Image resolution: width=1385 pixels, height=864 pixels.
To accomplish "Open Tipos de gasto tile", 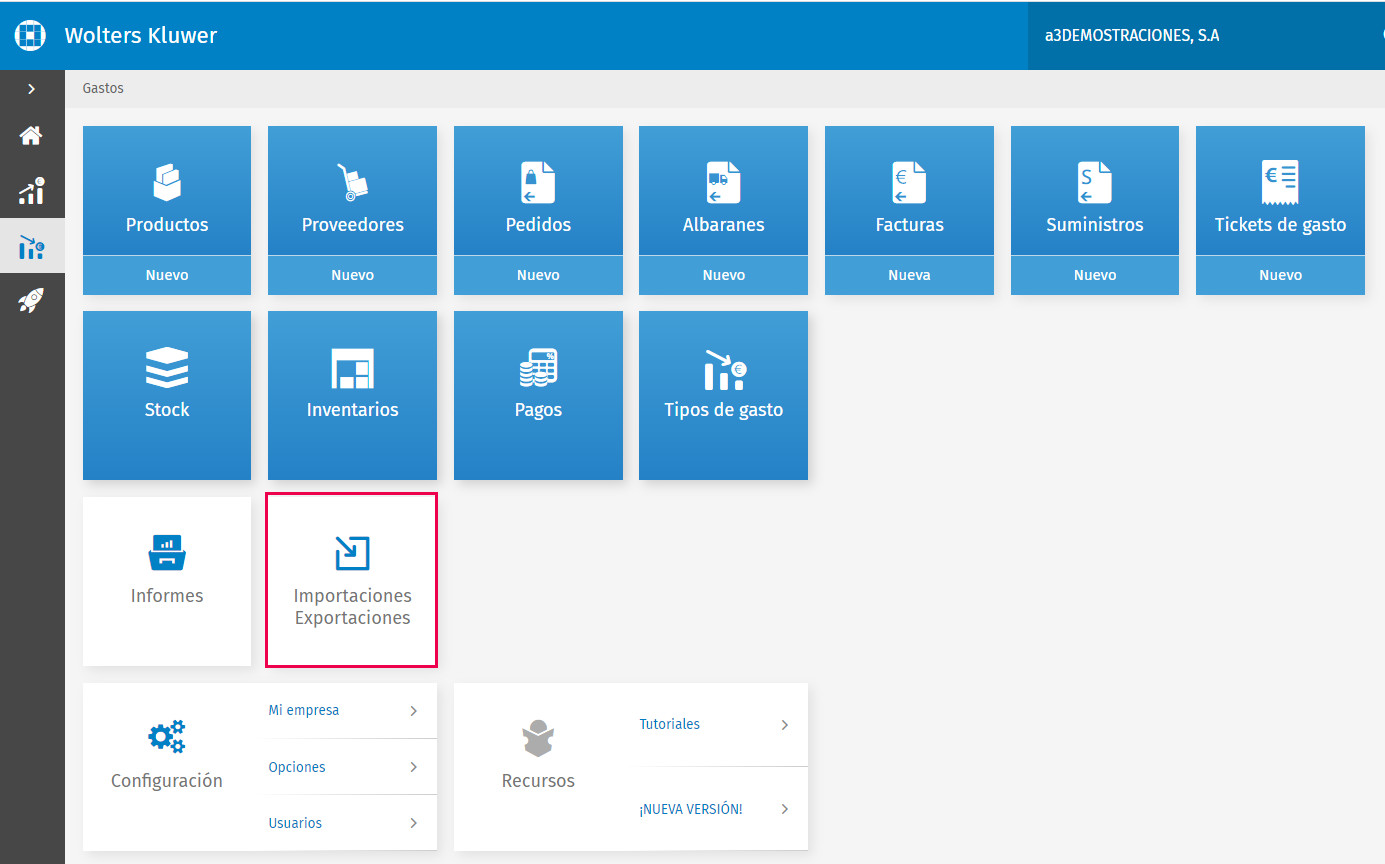I will click(x=723, y=395).
